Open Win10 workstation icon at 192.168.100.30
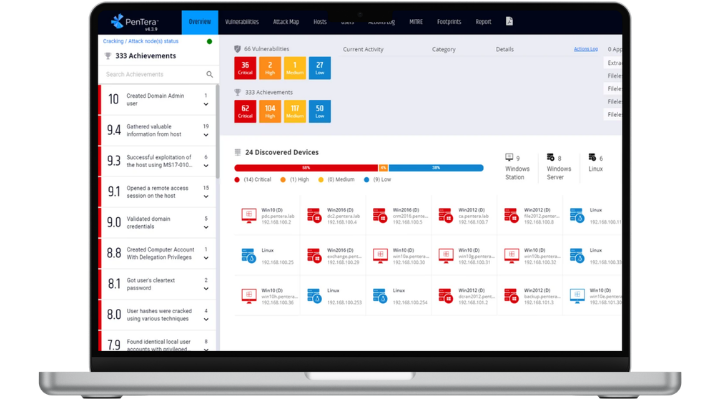The image size is (720, 400). coord(380,256)
